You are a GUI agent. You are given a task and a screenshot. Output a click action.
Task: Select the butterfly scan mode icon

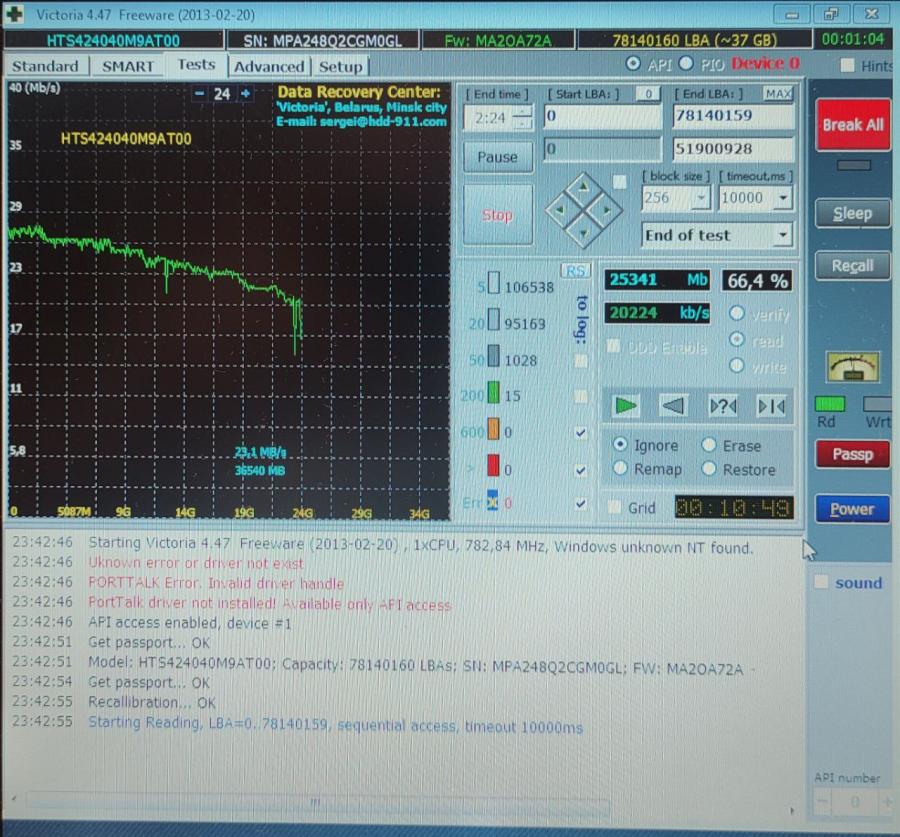pos(770,406)
